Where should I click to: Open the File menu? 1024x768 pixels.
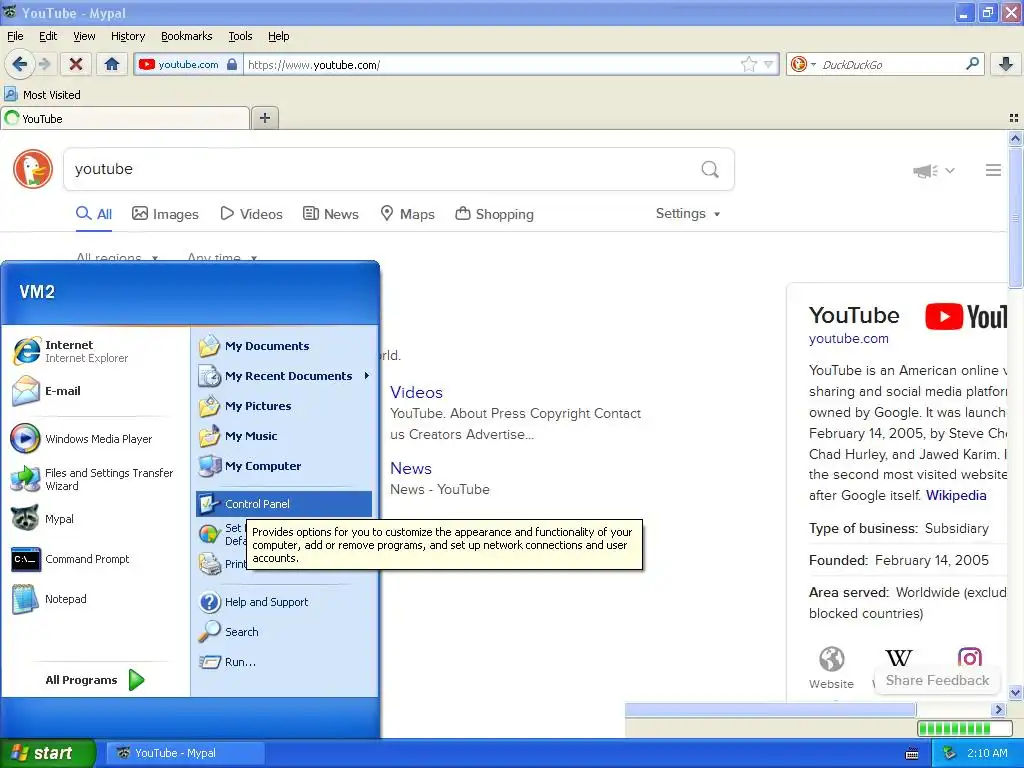[x=15, y=36]
